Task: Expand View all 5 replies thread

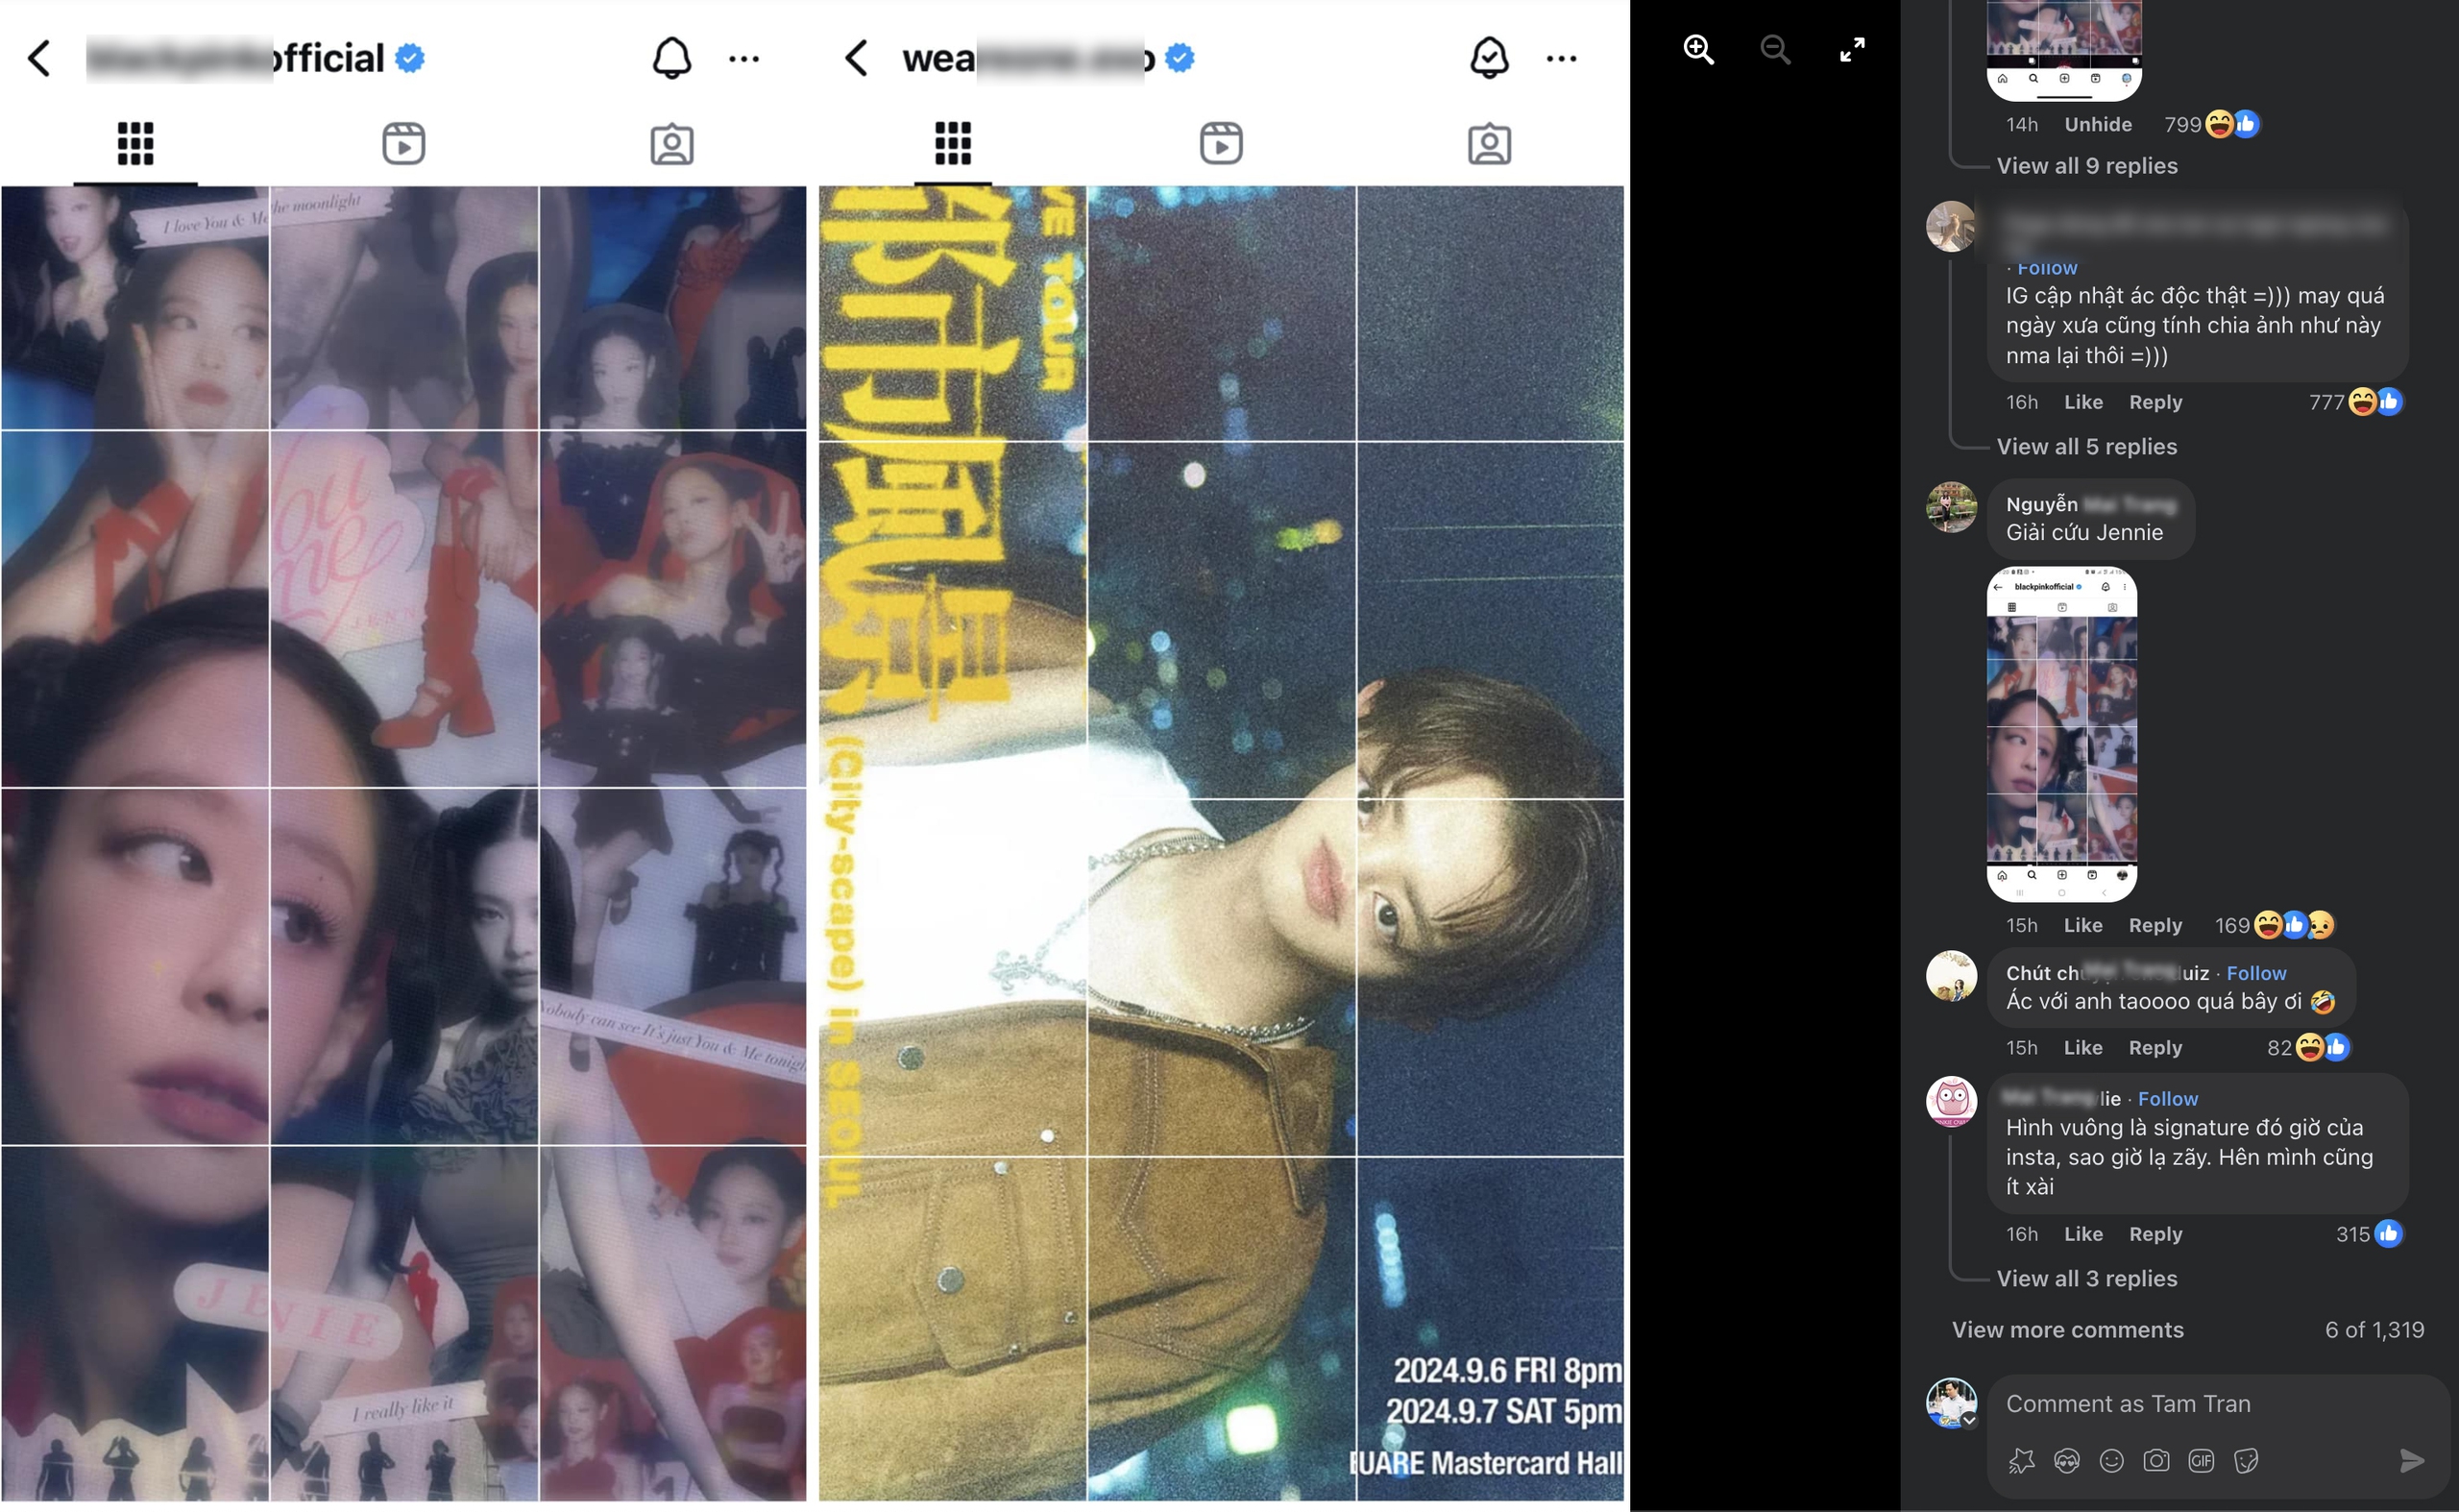Action: pyautogui.click(x=2086, y=445)
